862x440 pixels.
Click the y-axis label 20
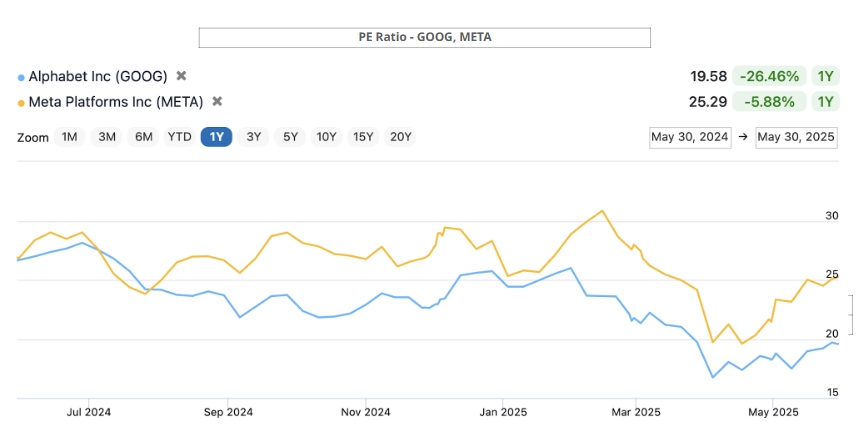coord(832,333)
